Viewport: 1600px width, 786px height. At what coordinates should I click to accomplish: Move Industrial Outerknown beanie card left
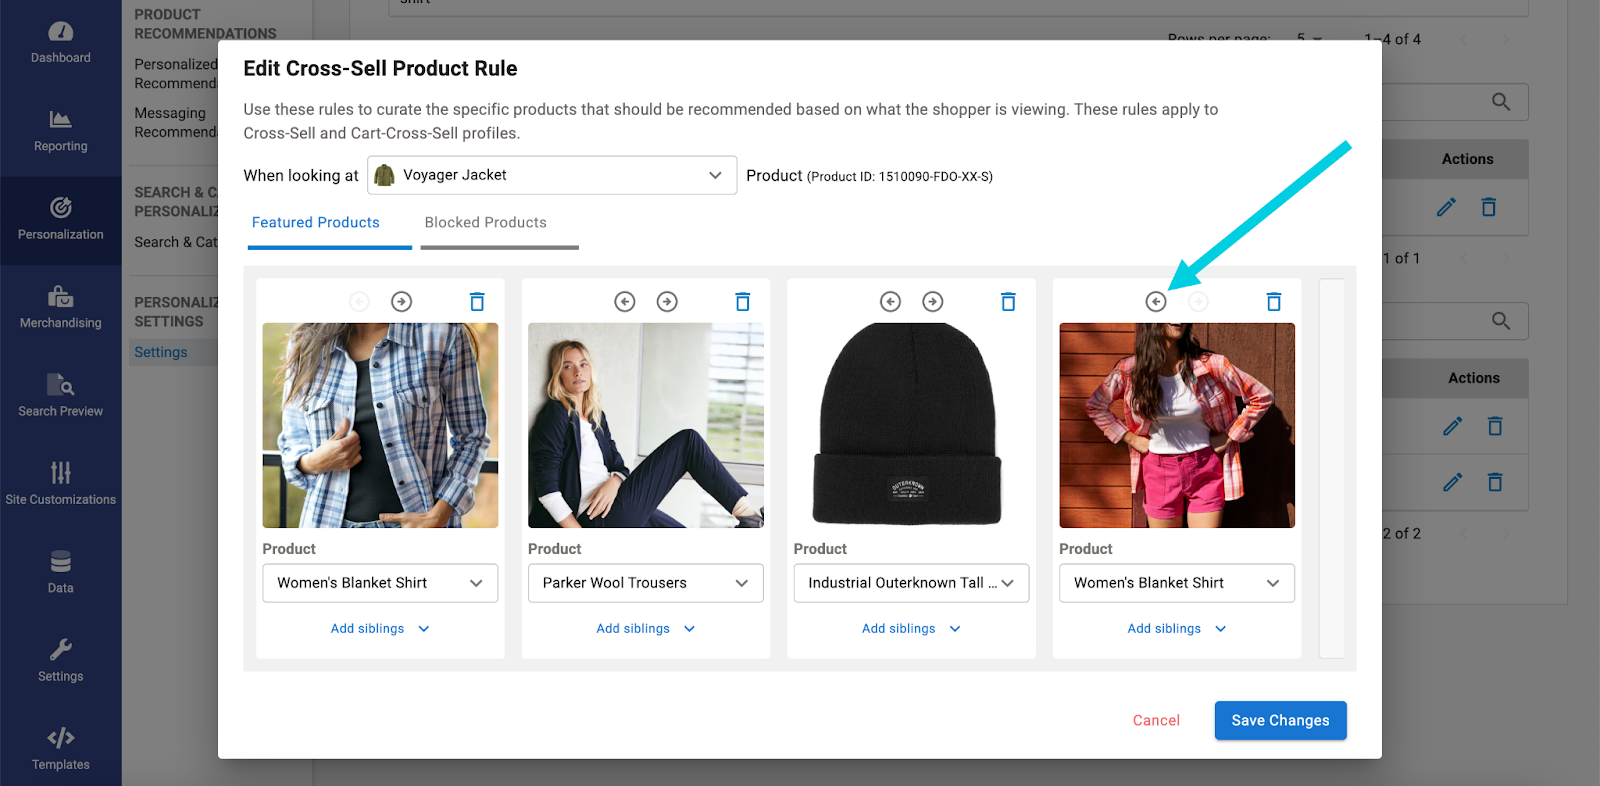point(890,301)
